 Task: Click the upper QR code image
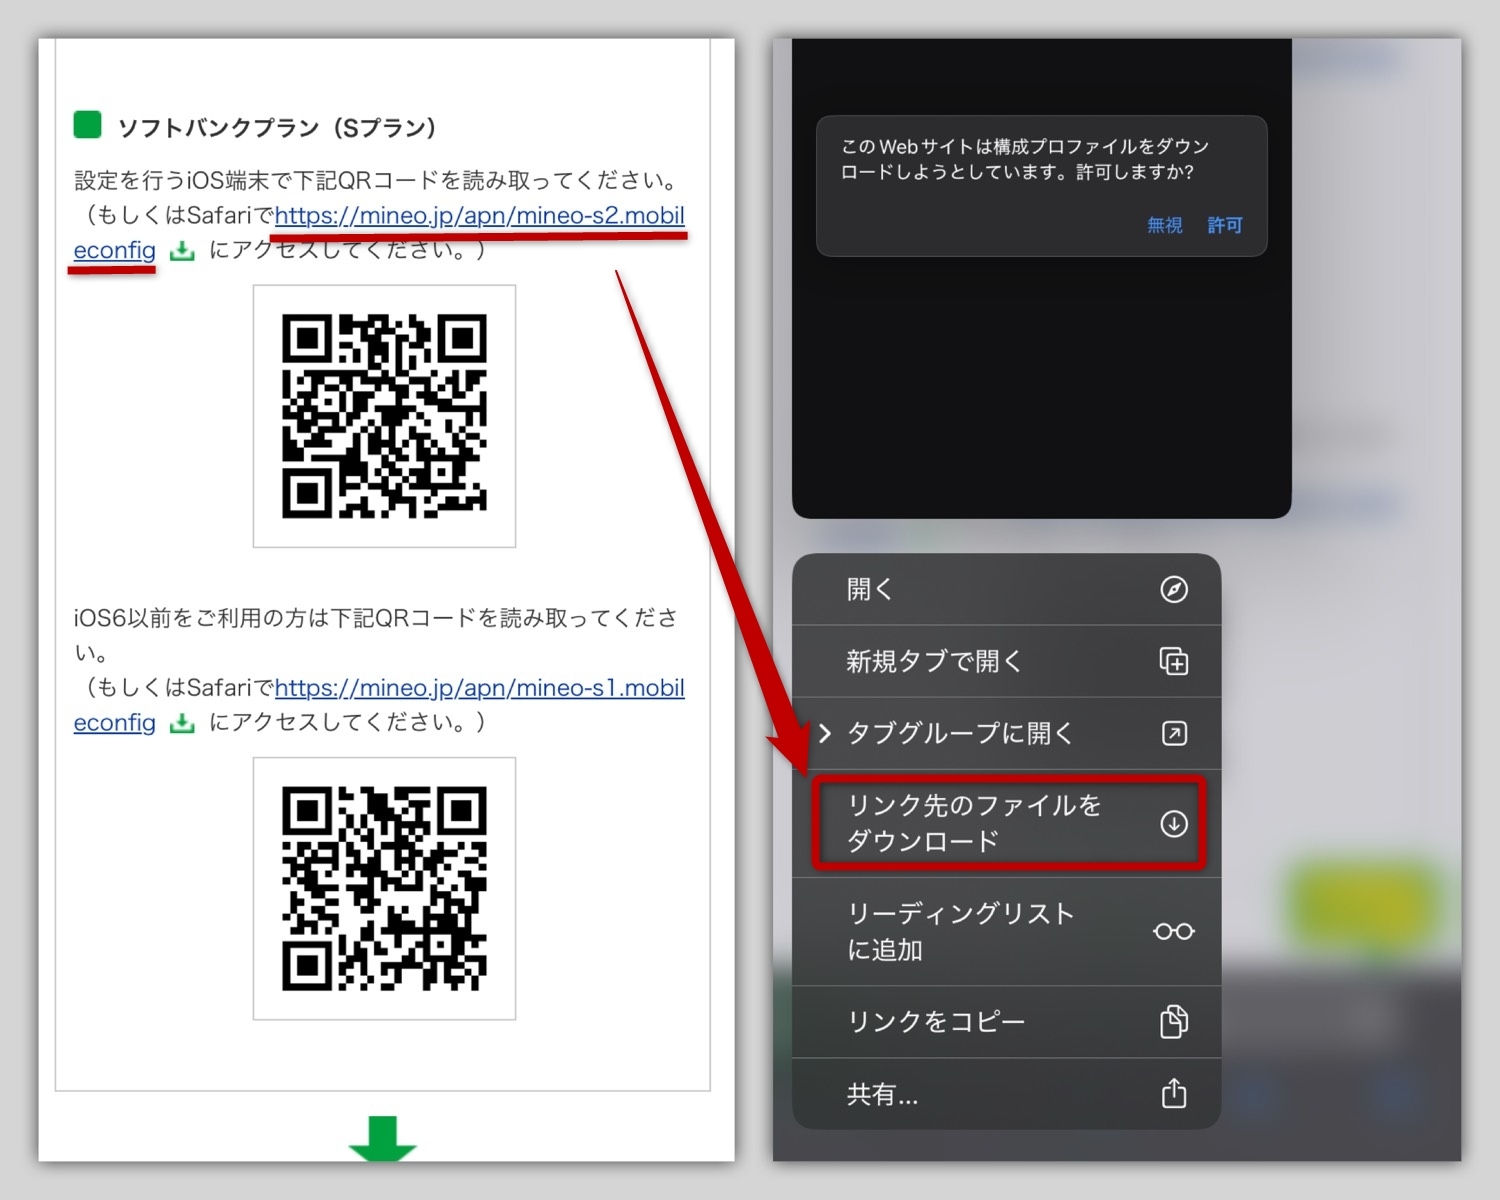(384, 416)
